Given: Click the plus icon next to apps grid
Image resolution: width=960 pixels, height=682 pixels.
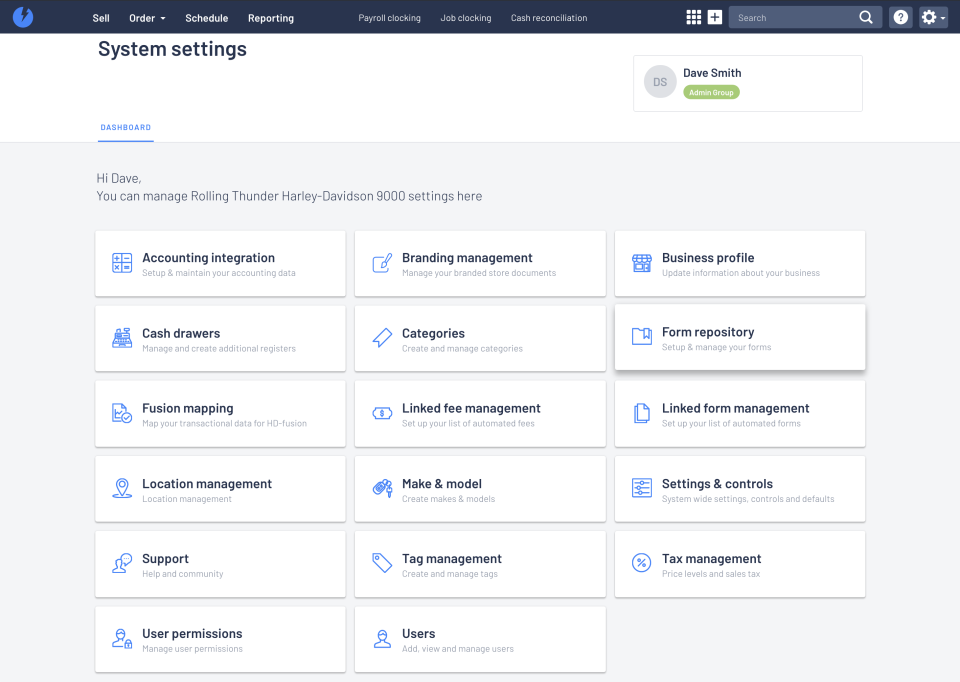Looking at the screenshot, I should (x=714, y=17).
